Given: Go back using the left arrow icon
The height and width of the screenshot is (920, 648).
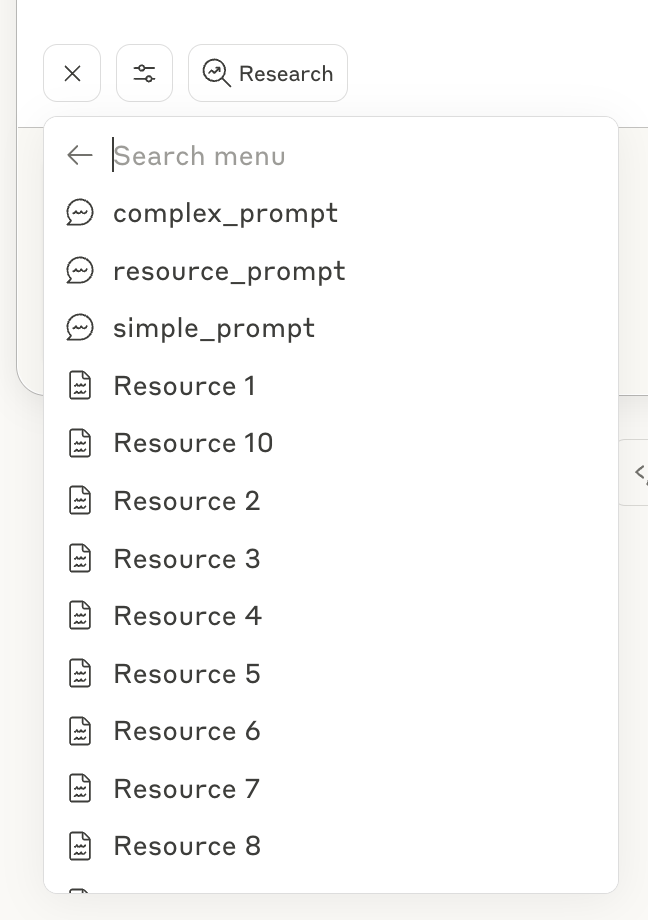Looking at the screenshot, I should [x=80, y=155].
